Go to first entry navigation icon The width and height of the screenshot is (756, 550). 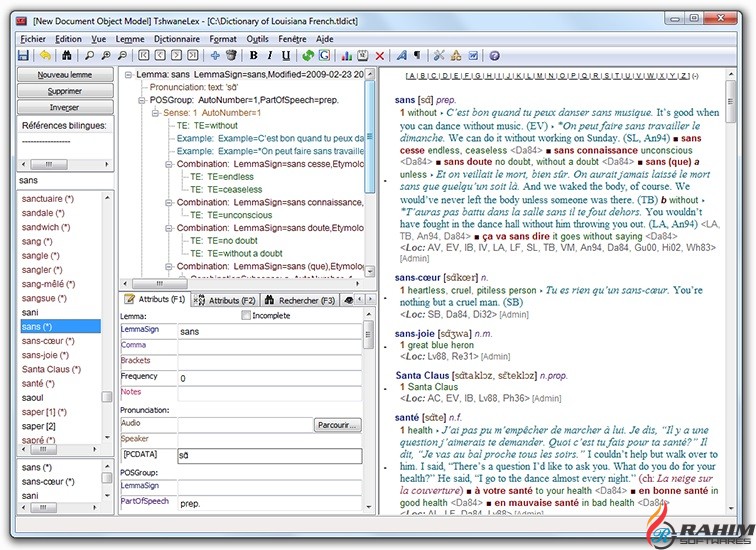pyautogui.click(x=144, y=55)
